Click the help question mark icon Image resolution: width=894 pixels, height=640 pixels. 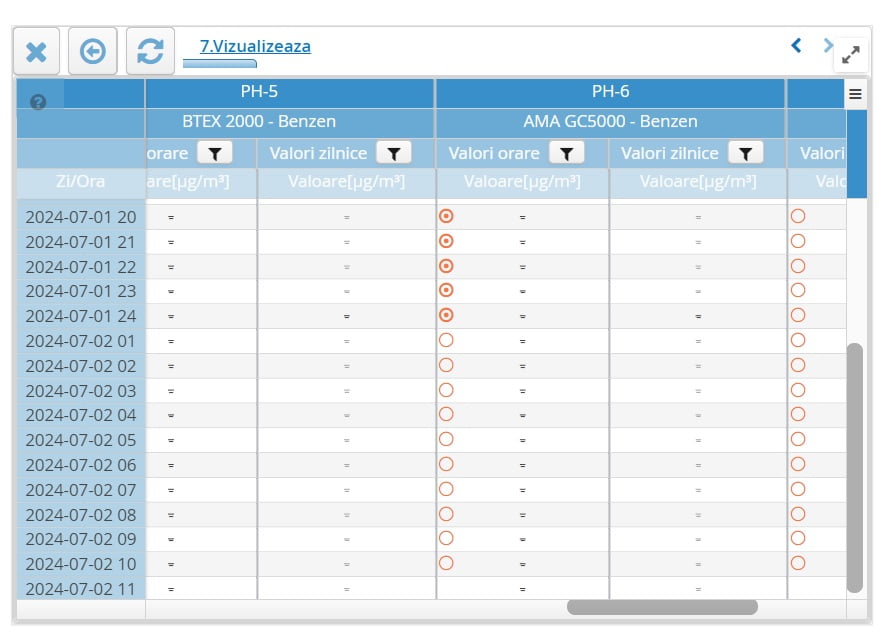click(x=39, y=102)
